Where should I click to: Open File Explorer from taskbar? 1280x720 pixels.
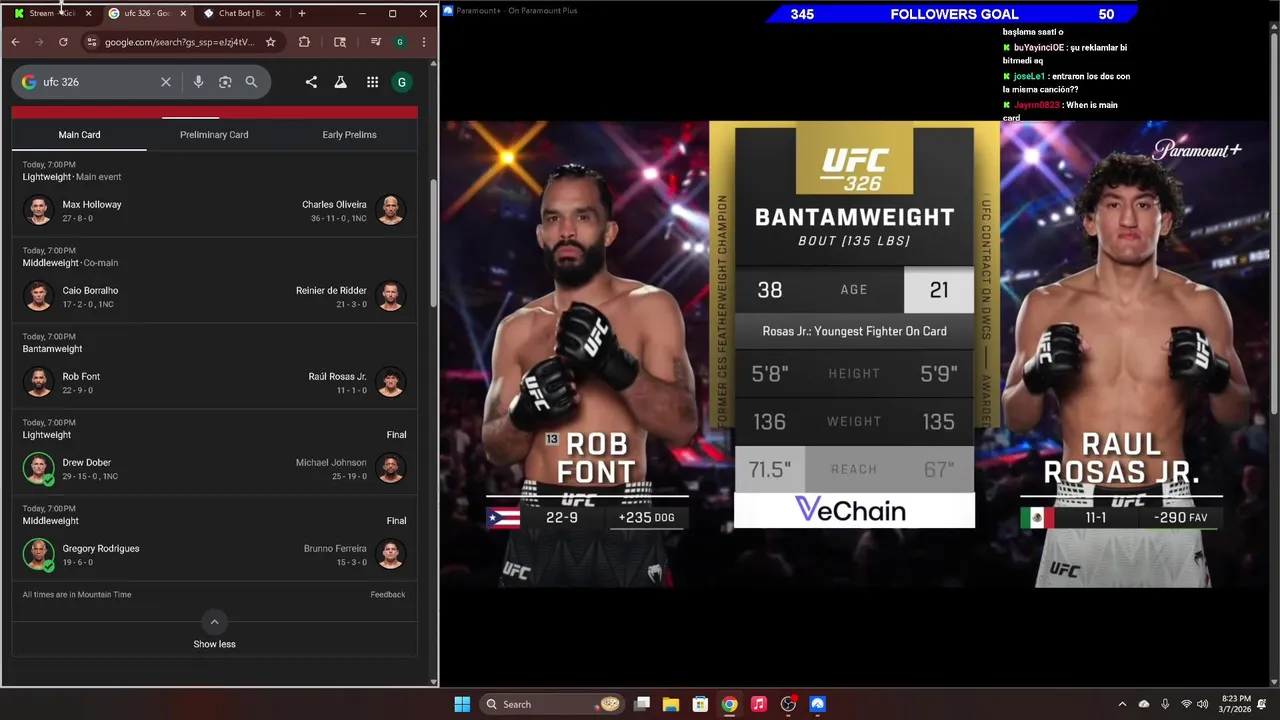coord(671,704)
